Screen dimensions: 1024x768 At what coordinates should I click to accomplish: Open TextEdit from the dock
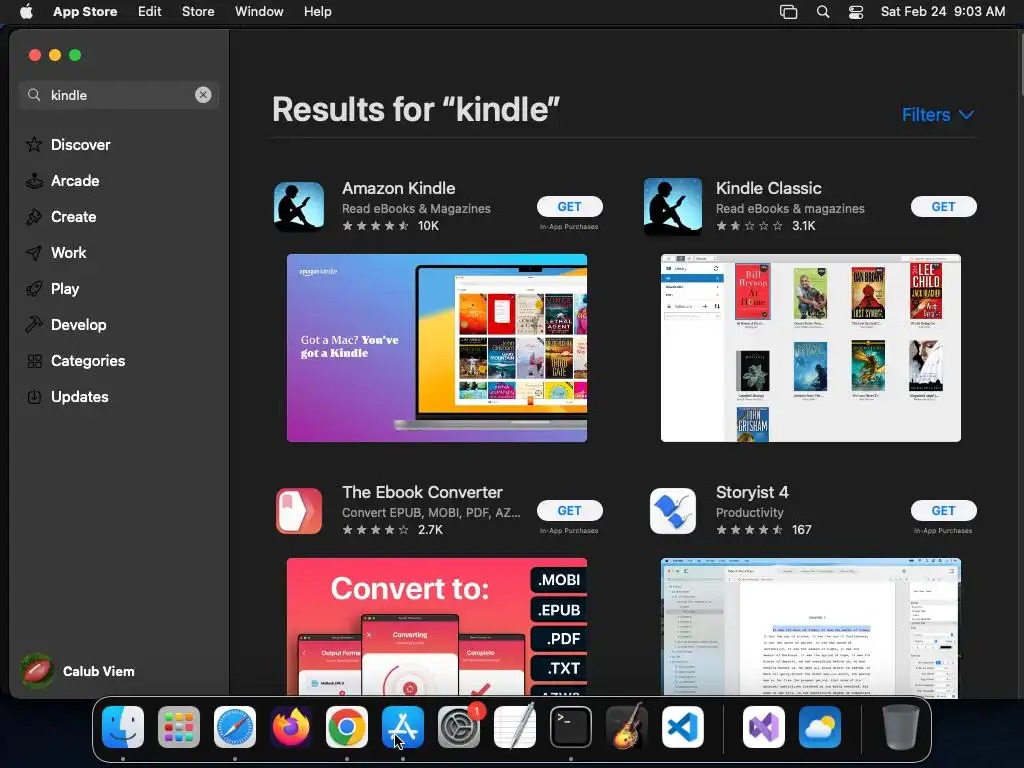[x=515, y=727]
